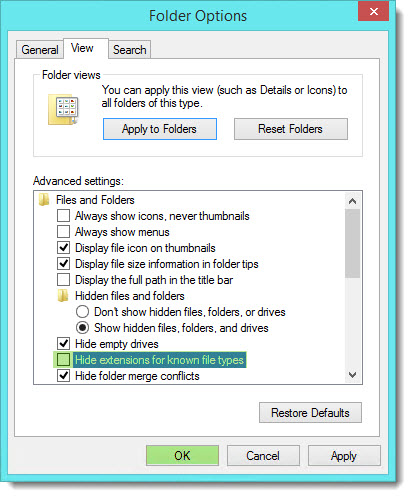Uncheck Display file icon on thumbnails
This screenshot has width=411, height=497.
click(63, 248)
